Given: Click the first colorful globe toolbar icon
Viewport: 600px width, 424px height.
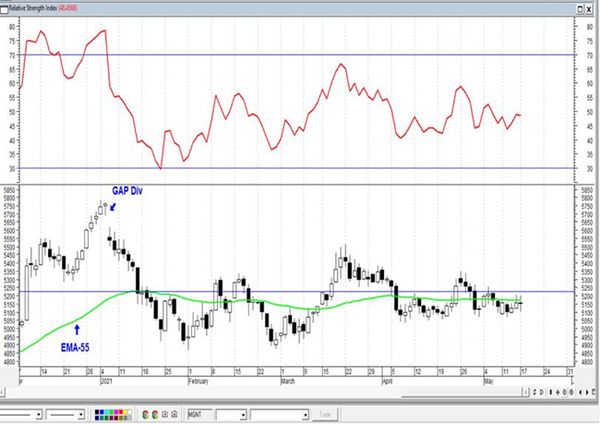Looking at the screenshot, I should pyautogui.click(x=145, y=414).
